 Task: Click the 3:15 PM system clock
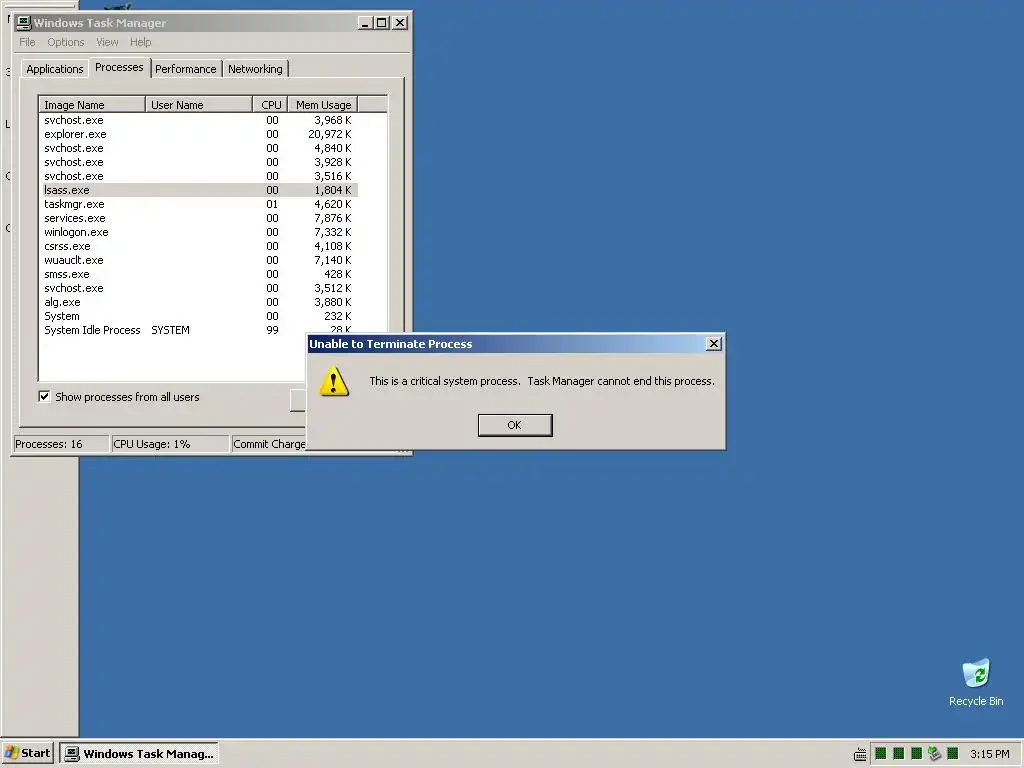point(989,754)
